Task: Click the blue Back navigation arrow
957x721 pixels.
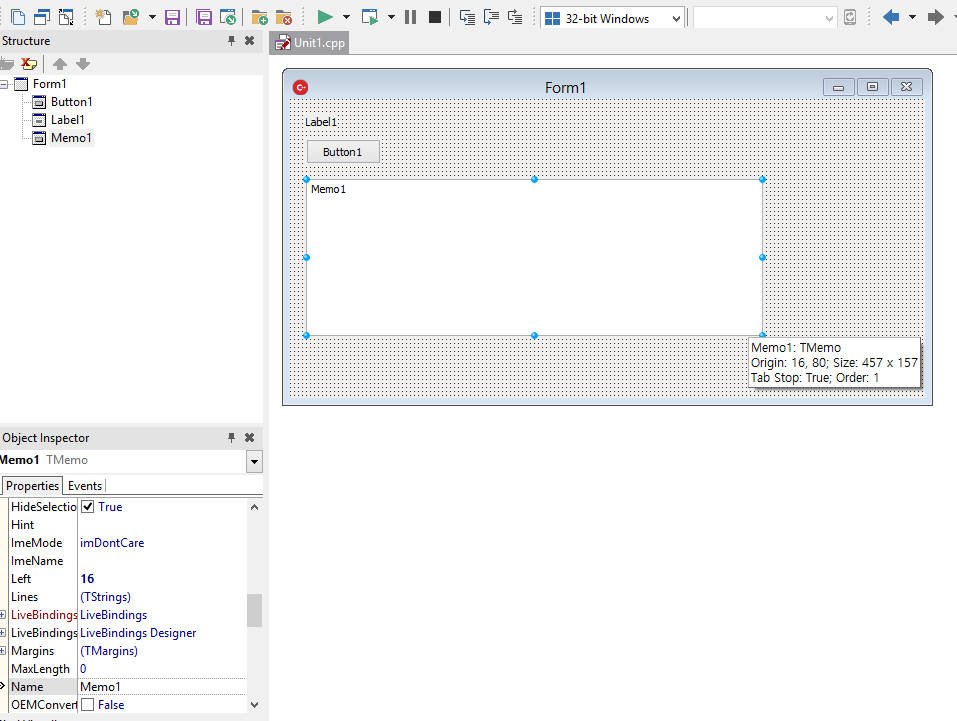Action: click(890, 17)
